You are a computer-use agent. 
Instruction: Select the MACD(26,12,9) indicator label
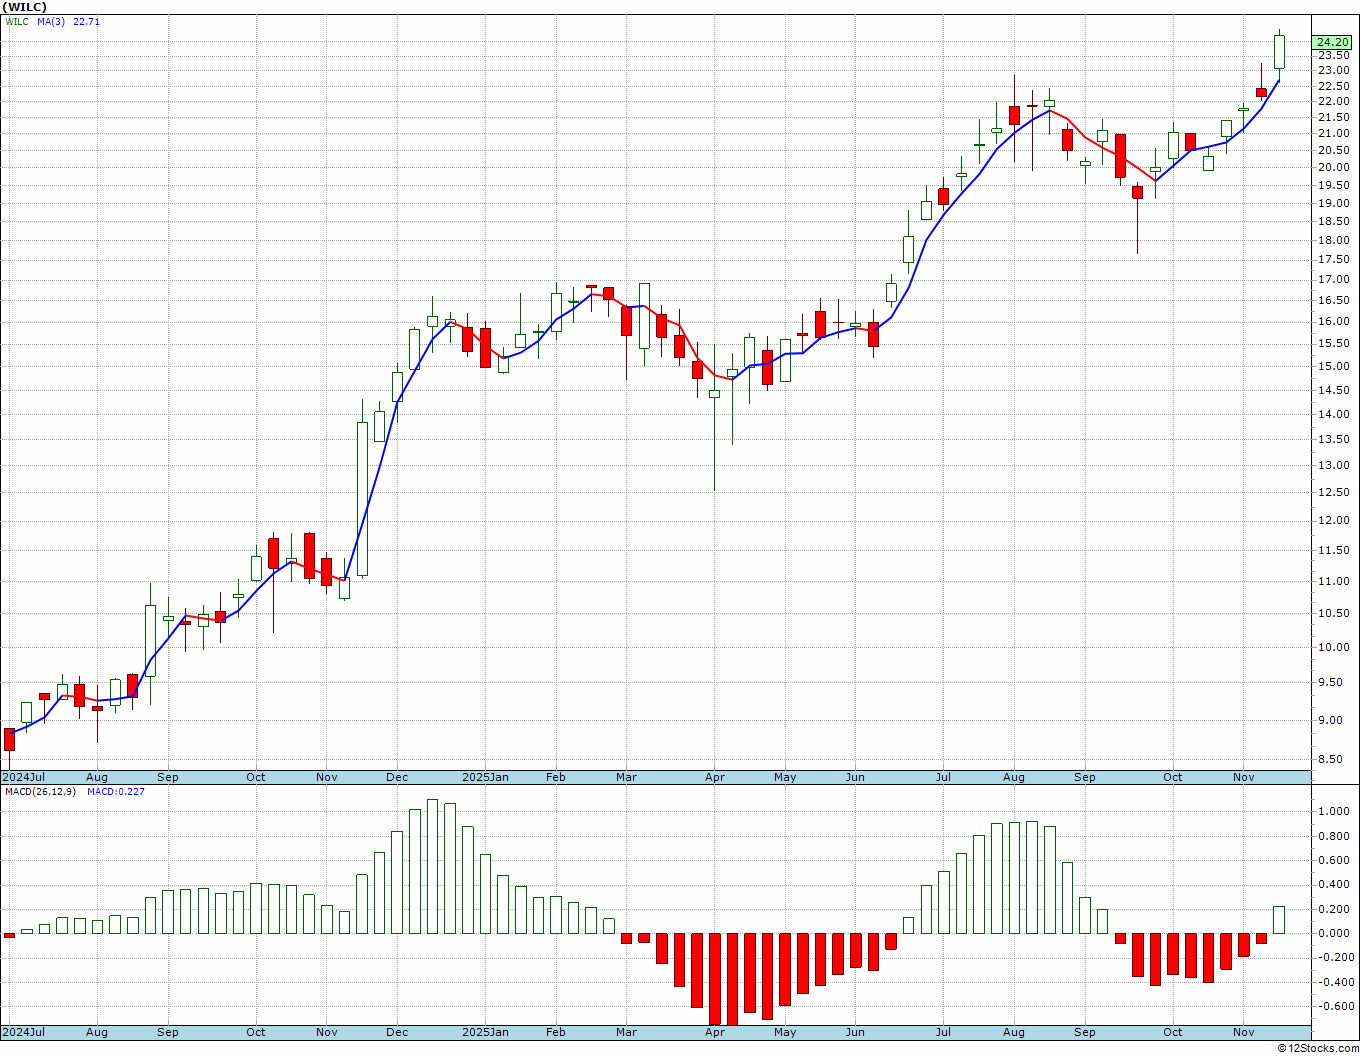(x=40, y=792)
